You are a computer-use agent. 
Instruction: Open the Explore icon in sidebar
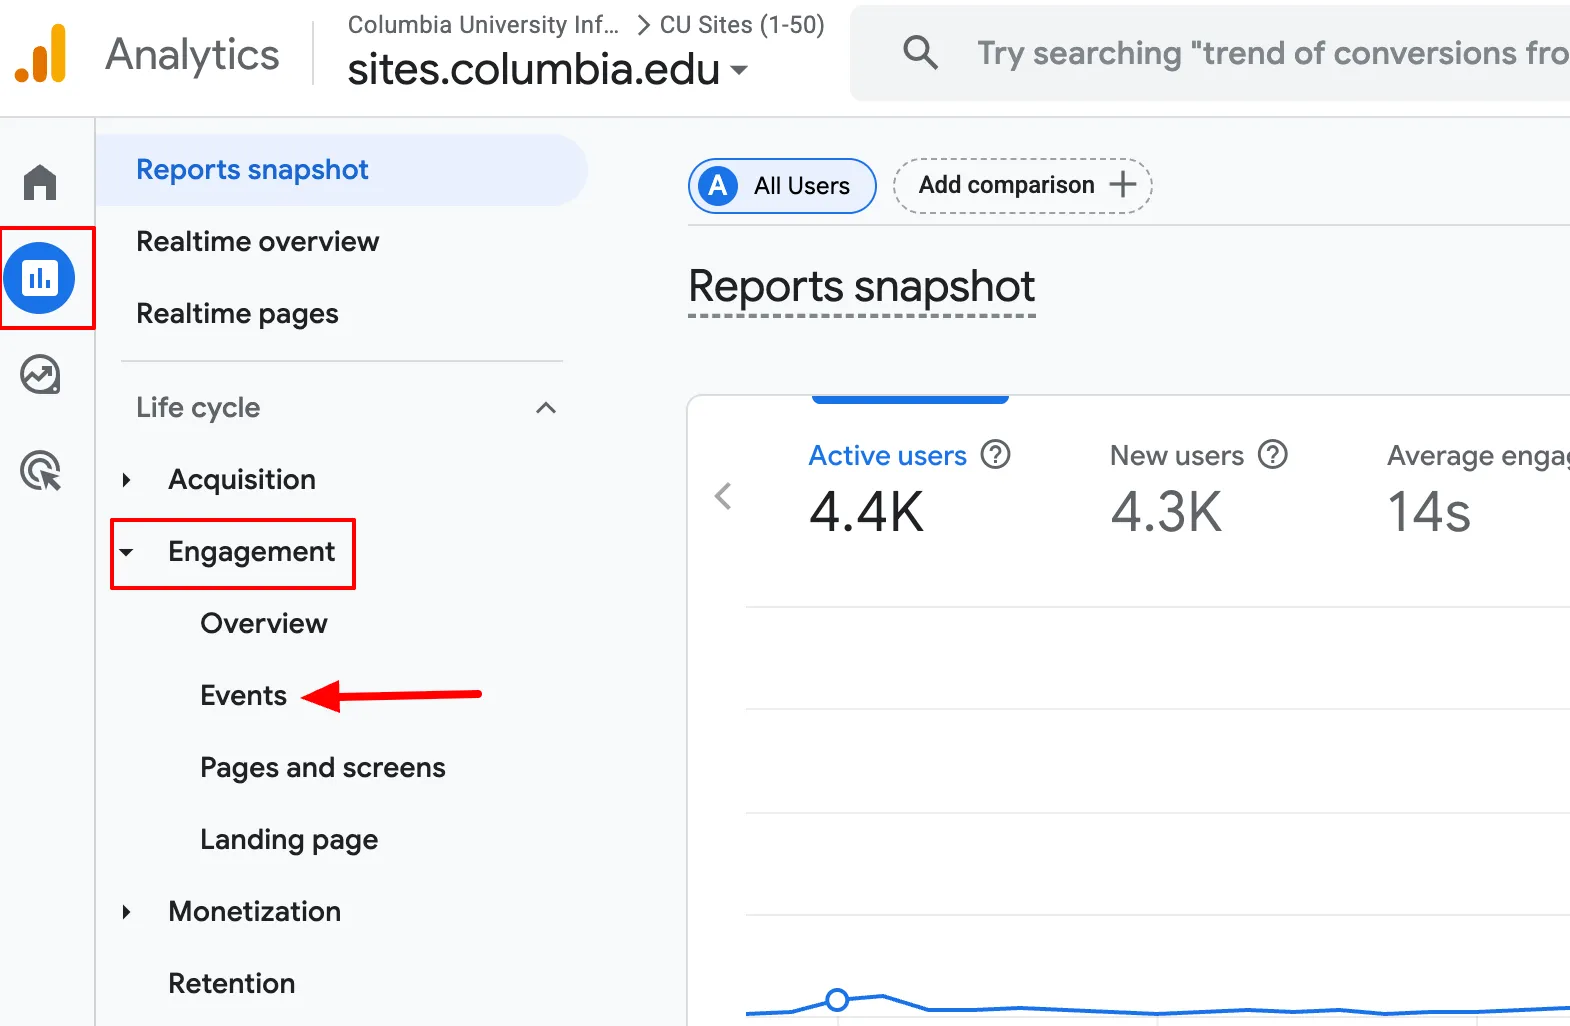tap(40, 375)
